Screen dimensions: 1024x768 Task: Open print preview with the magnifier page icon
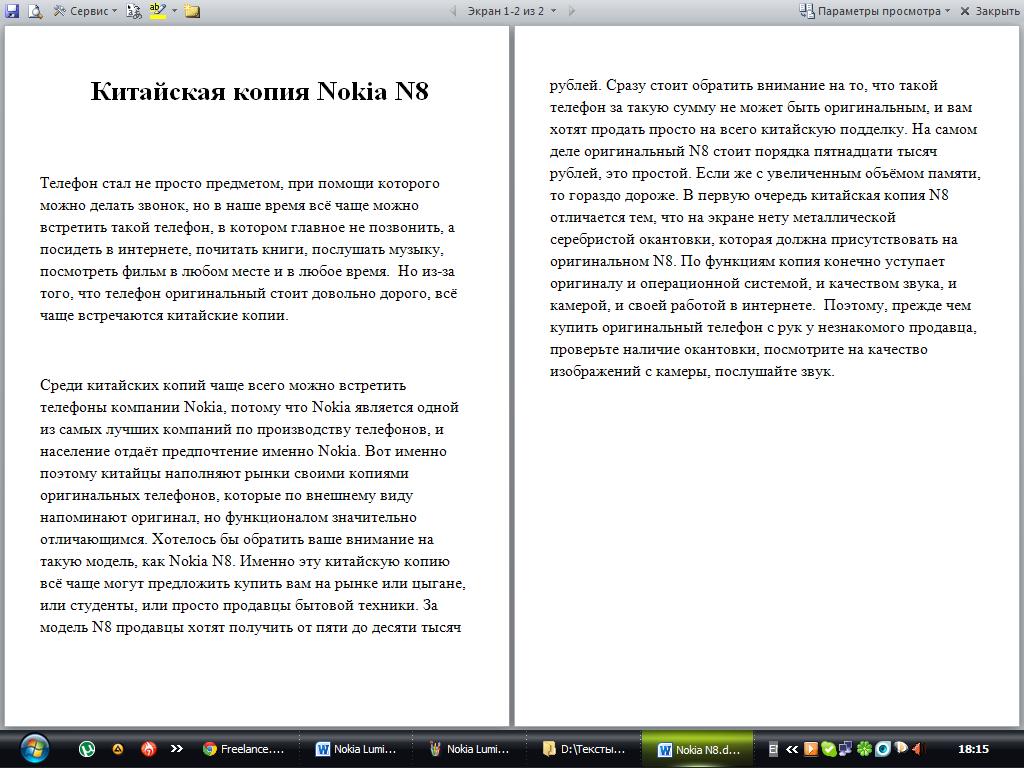click(35, 10)
